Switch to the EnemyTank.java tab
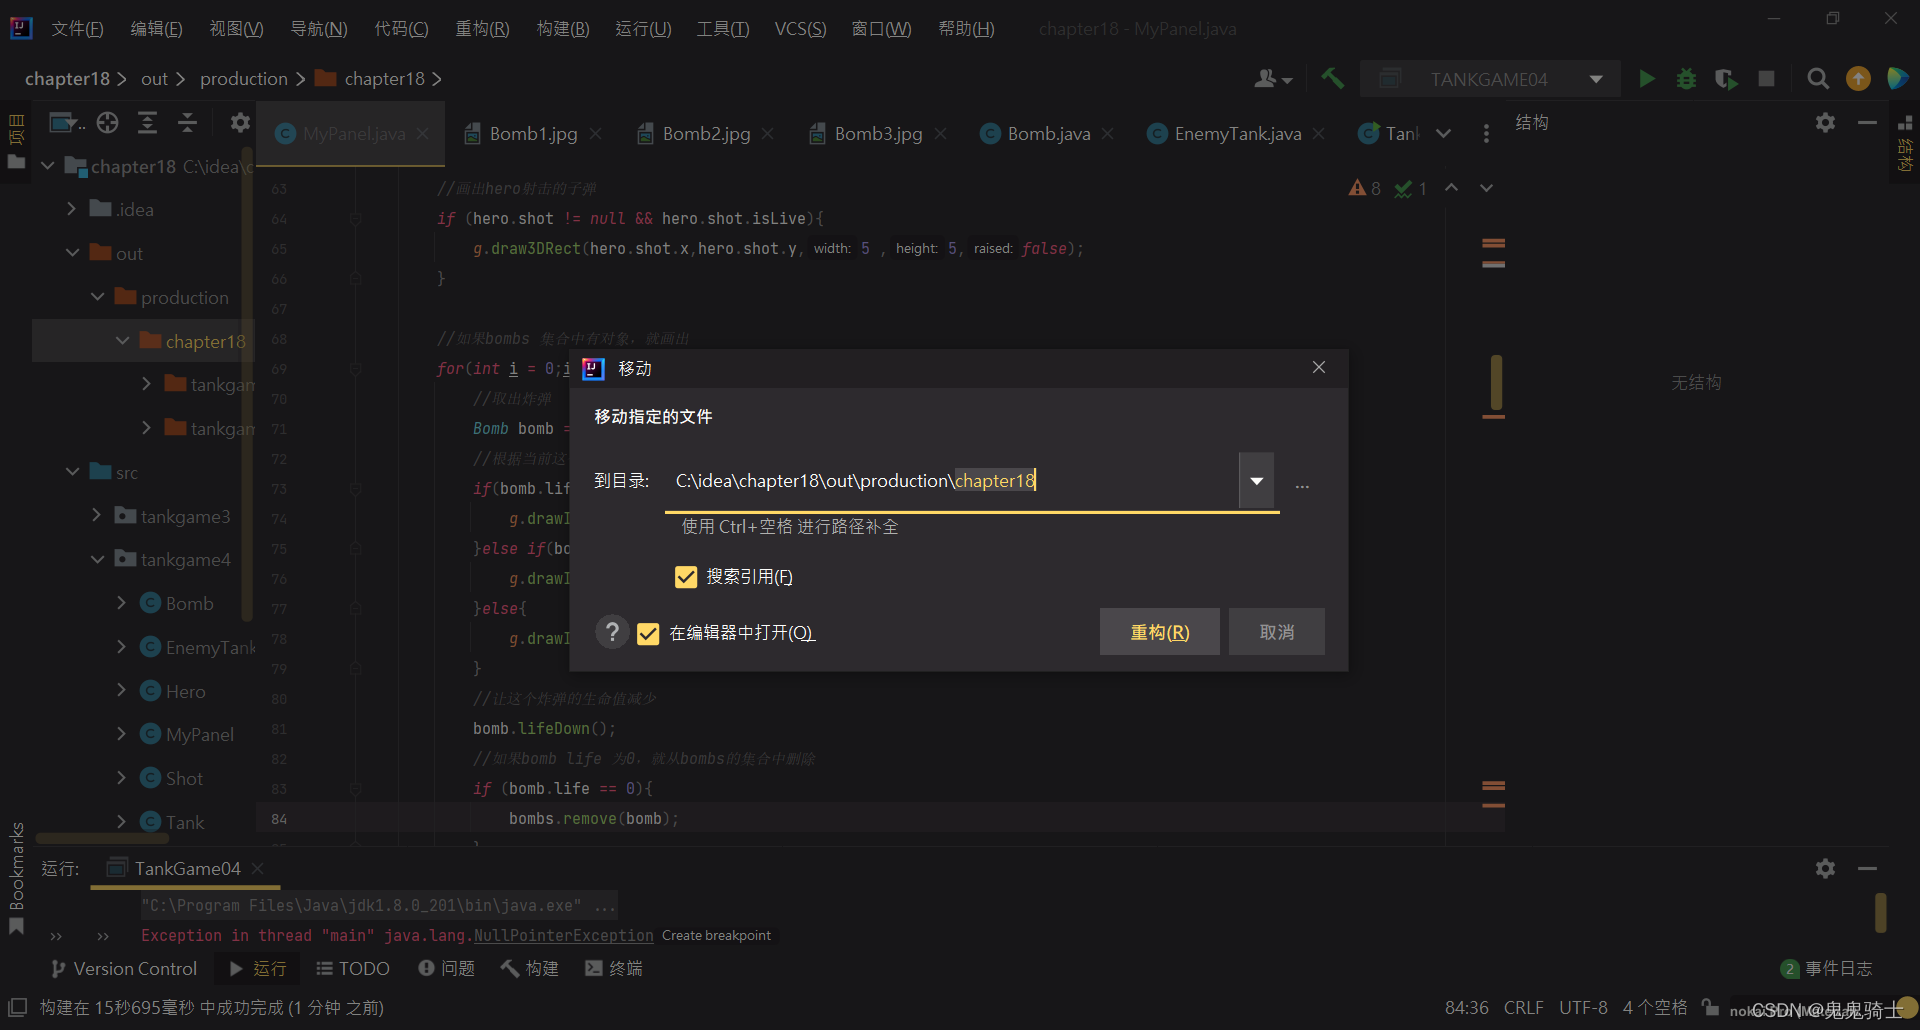Screen dimensions: 1920x1030 1237,133
